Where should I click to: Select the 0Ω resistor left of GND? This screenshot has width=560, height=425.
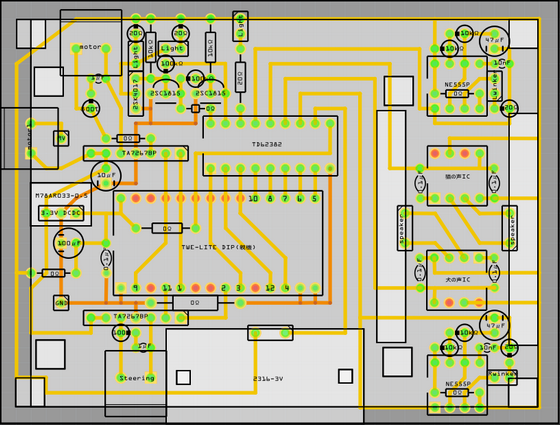pos(54,273)
